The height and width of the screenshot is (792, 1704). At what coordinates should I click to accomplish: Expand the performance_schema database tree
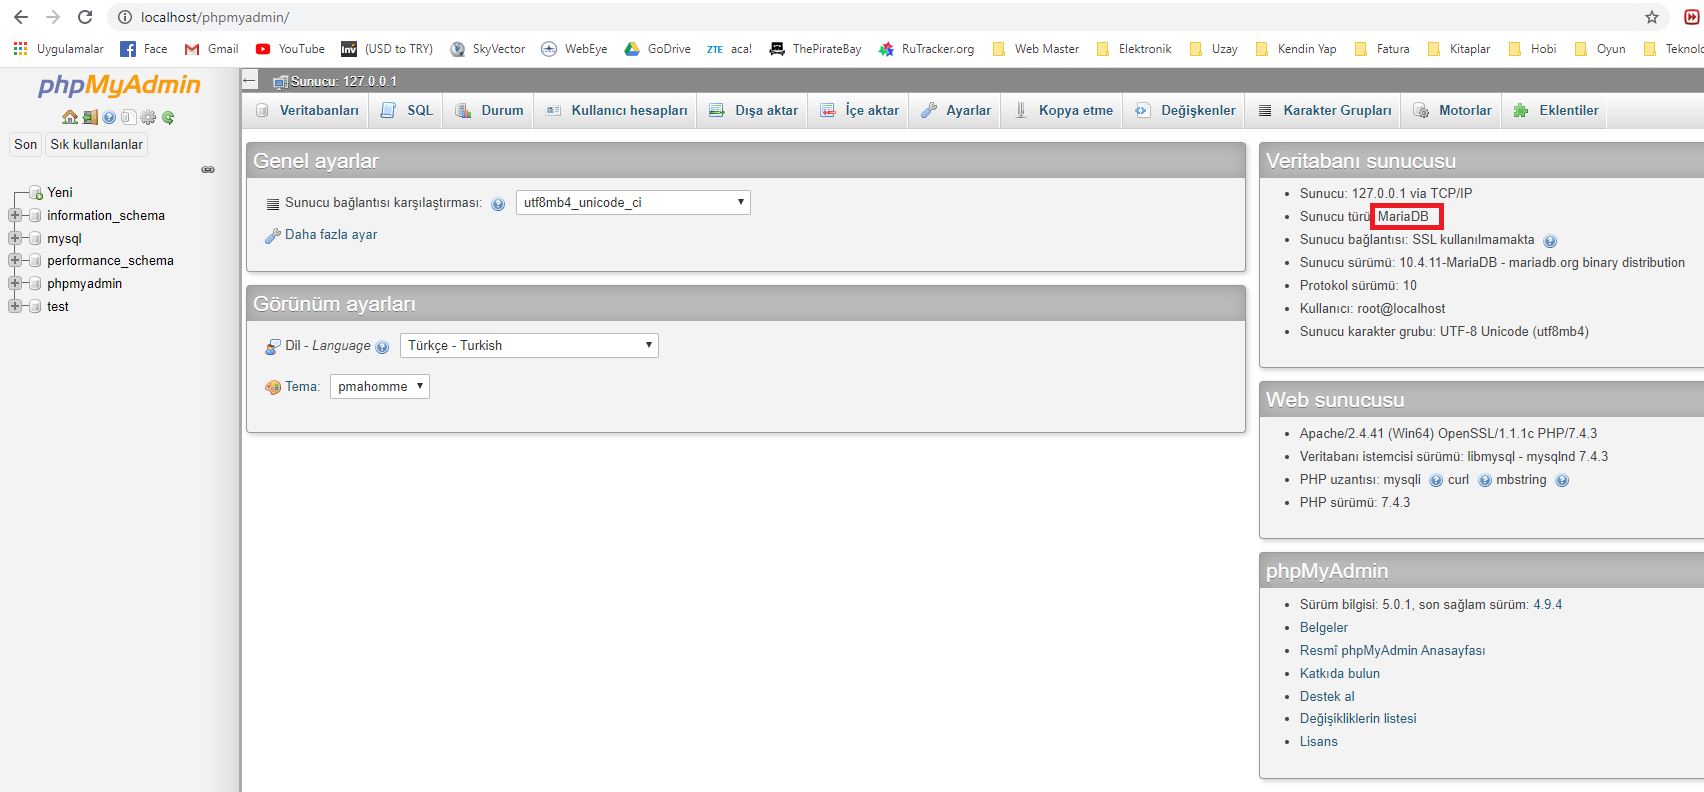point(15,260)
